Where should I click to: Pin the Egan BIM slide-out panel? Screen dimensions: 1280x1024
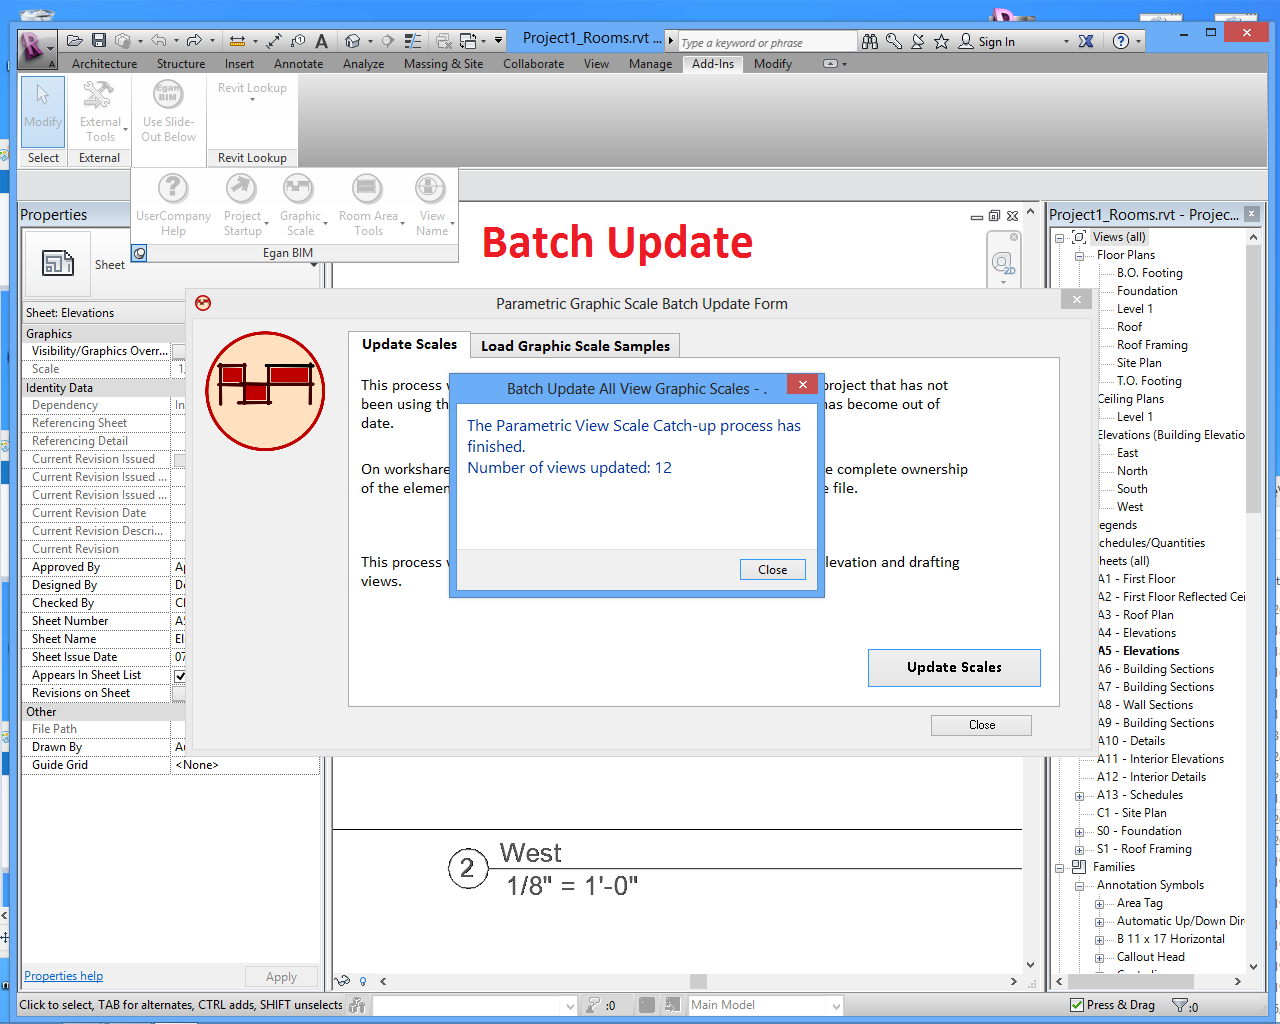(139, 254)
